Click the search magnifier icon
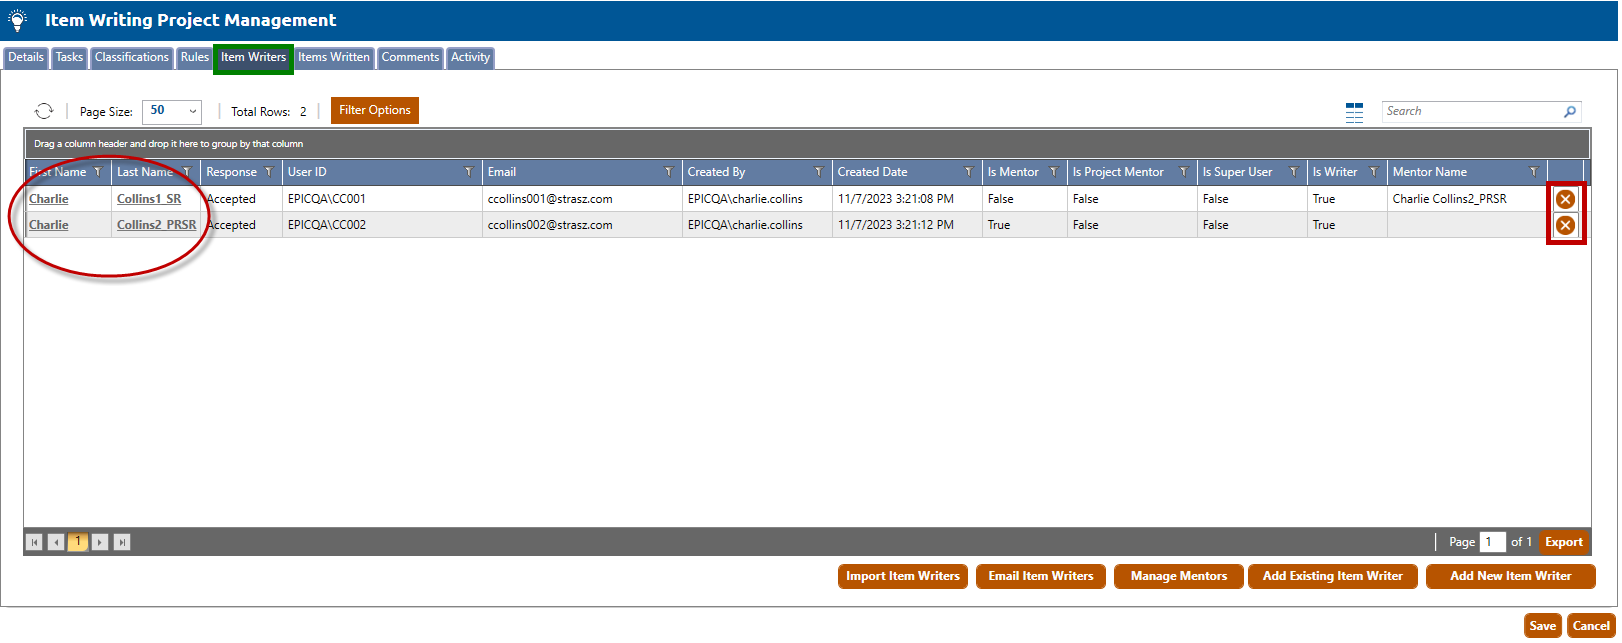 1570,112
